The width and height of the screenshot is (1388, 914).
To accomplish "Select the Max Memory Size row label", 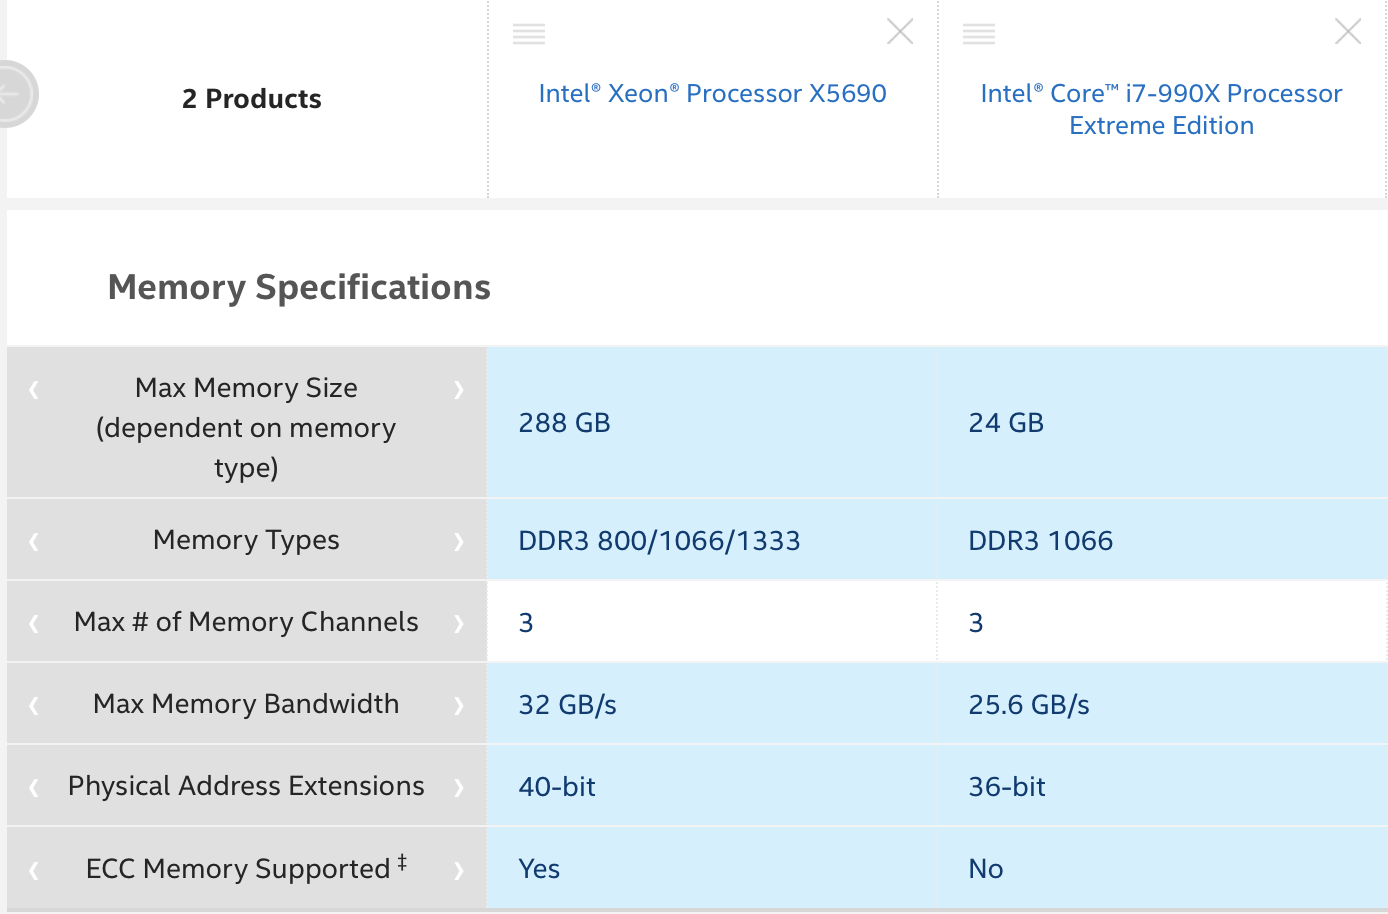I will coord(246,427).
